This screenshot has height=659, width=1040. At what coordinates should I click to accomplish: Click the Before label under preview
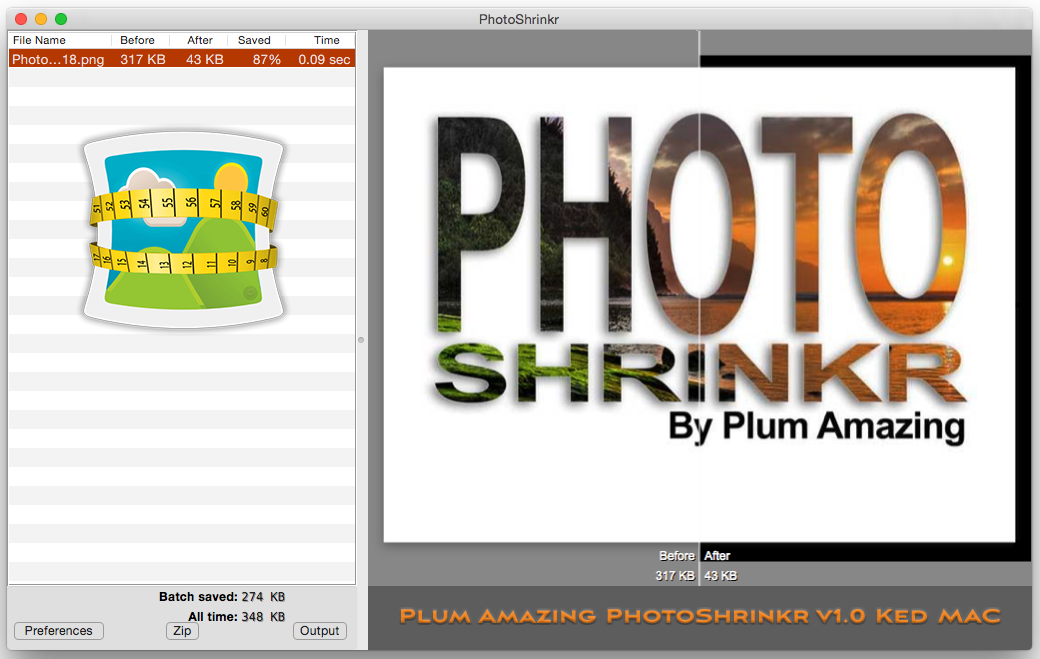coord(677,556)
